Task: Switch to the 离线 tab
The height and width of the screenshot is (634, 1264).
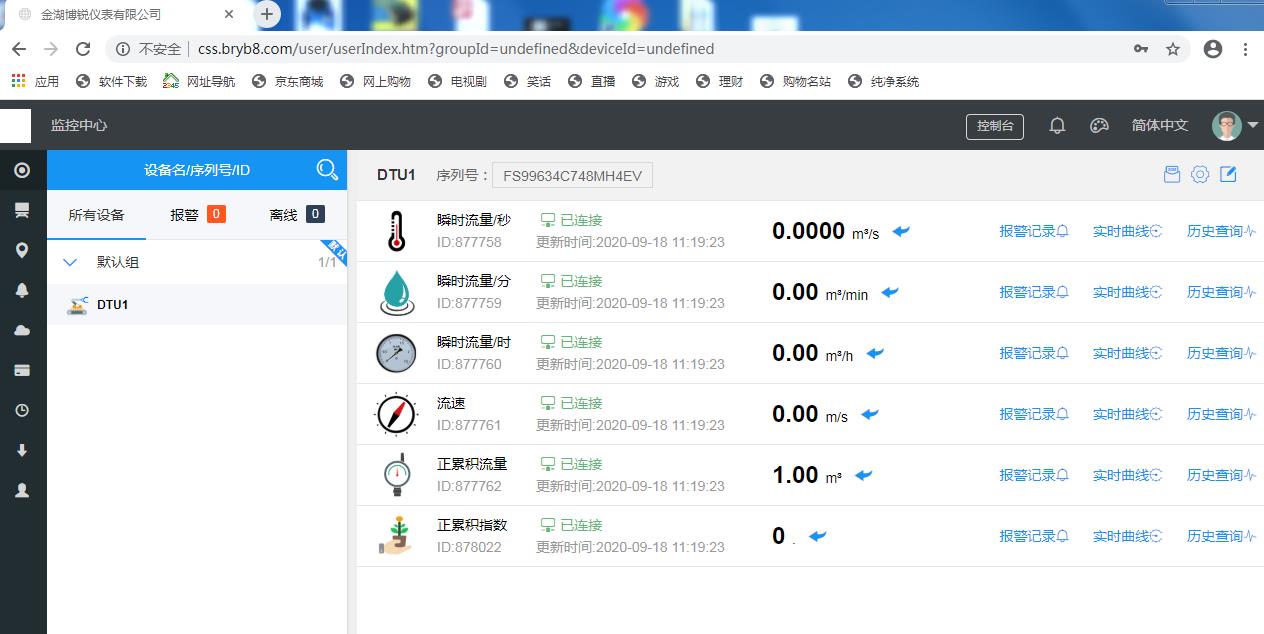Action: [x=296, y=215]
